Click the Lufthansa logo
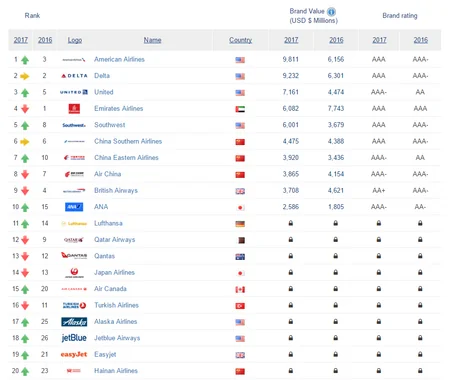Viewport: 450px width, 380px height. [74, 223]
